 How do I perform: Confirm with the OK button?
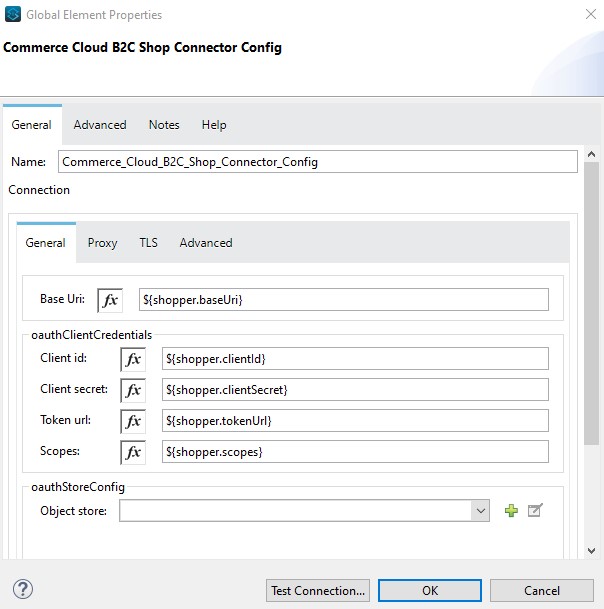430,590
